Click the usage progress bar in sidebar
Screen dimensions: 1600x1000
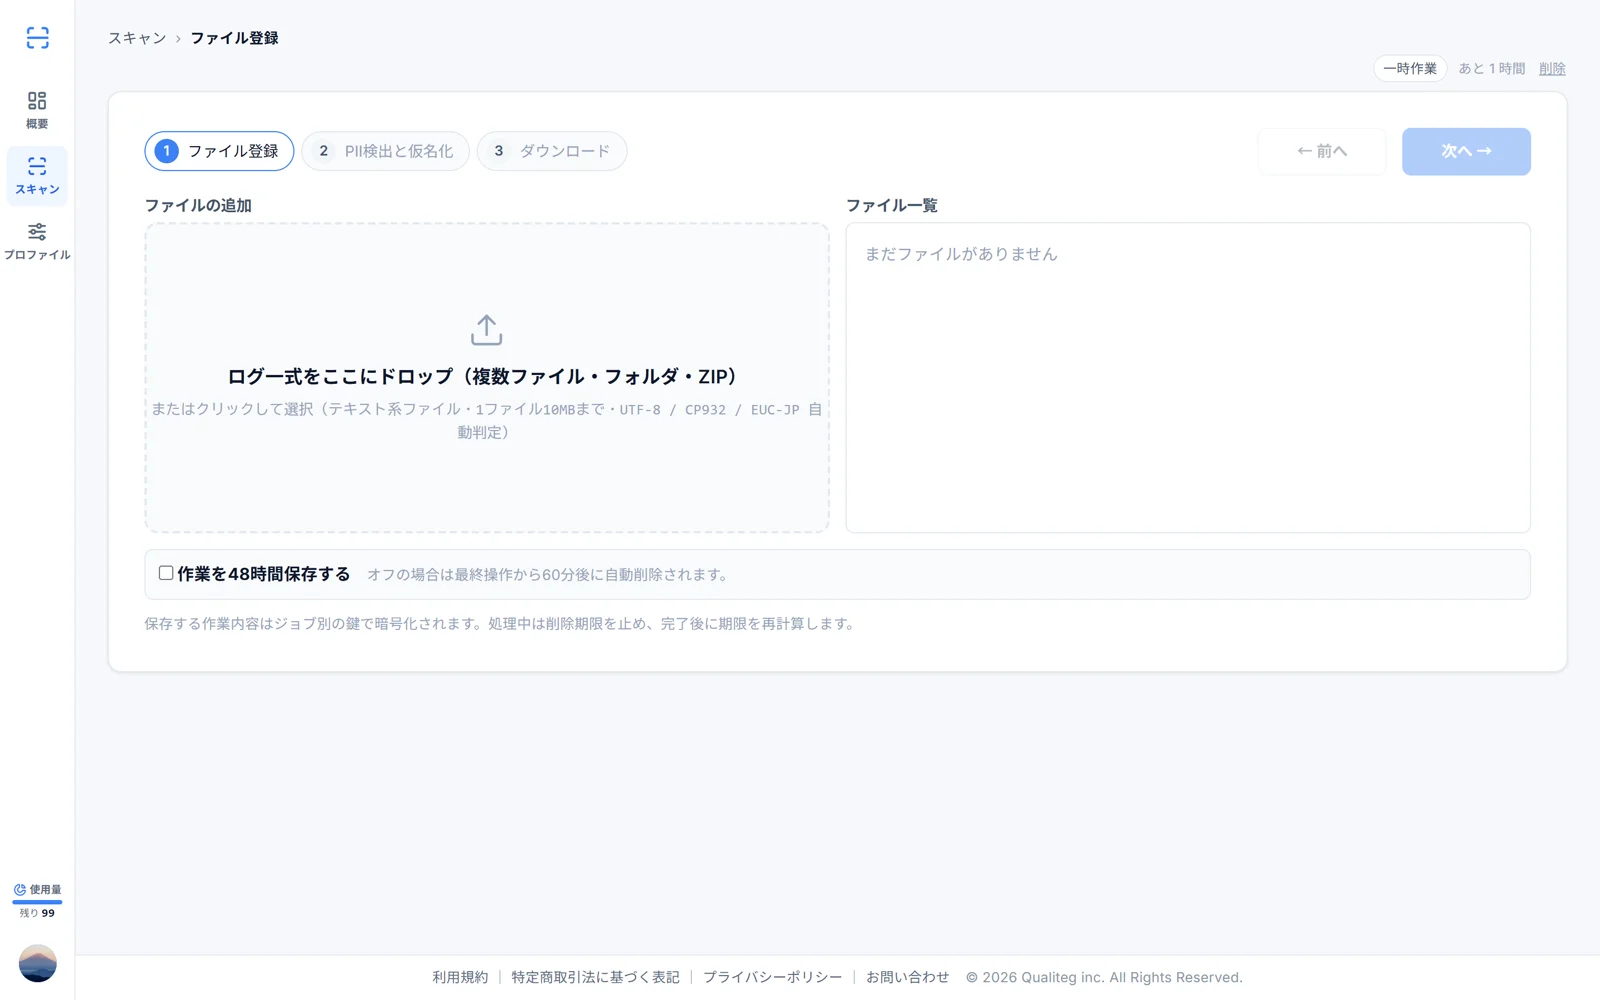pyautogui.click(x=37, y=902)
